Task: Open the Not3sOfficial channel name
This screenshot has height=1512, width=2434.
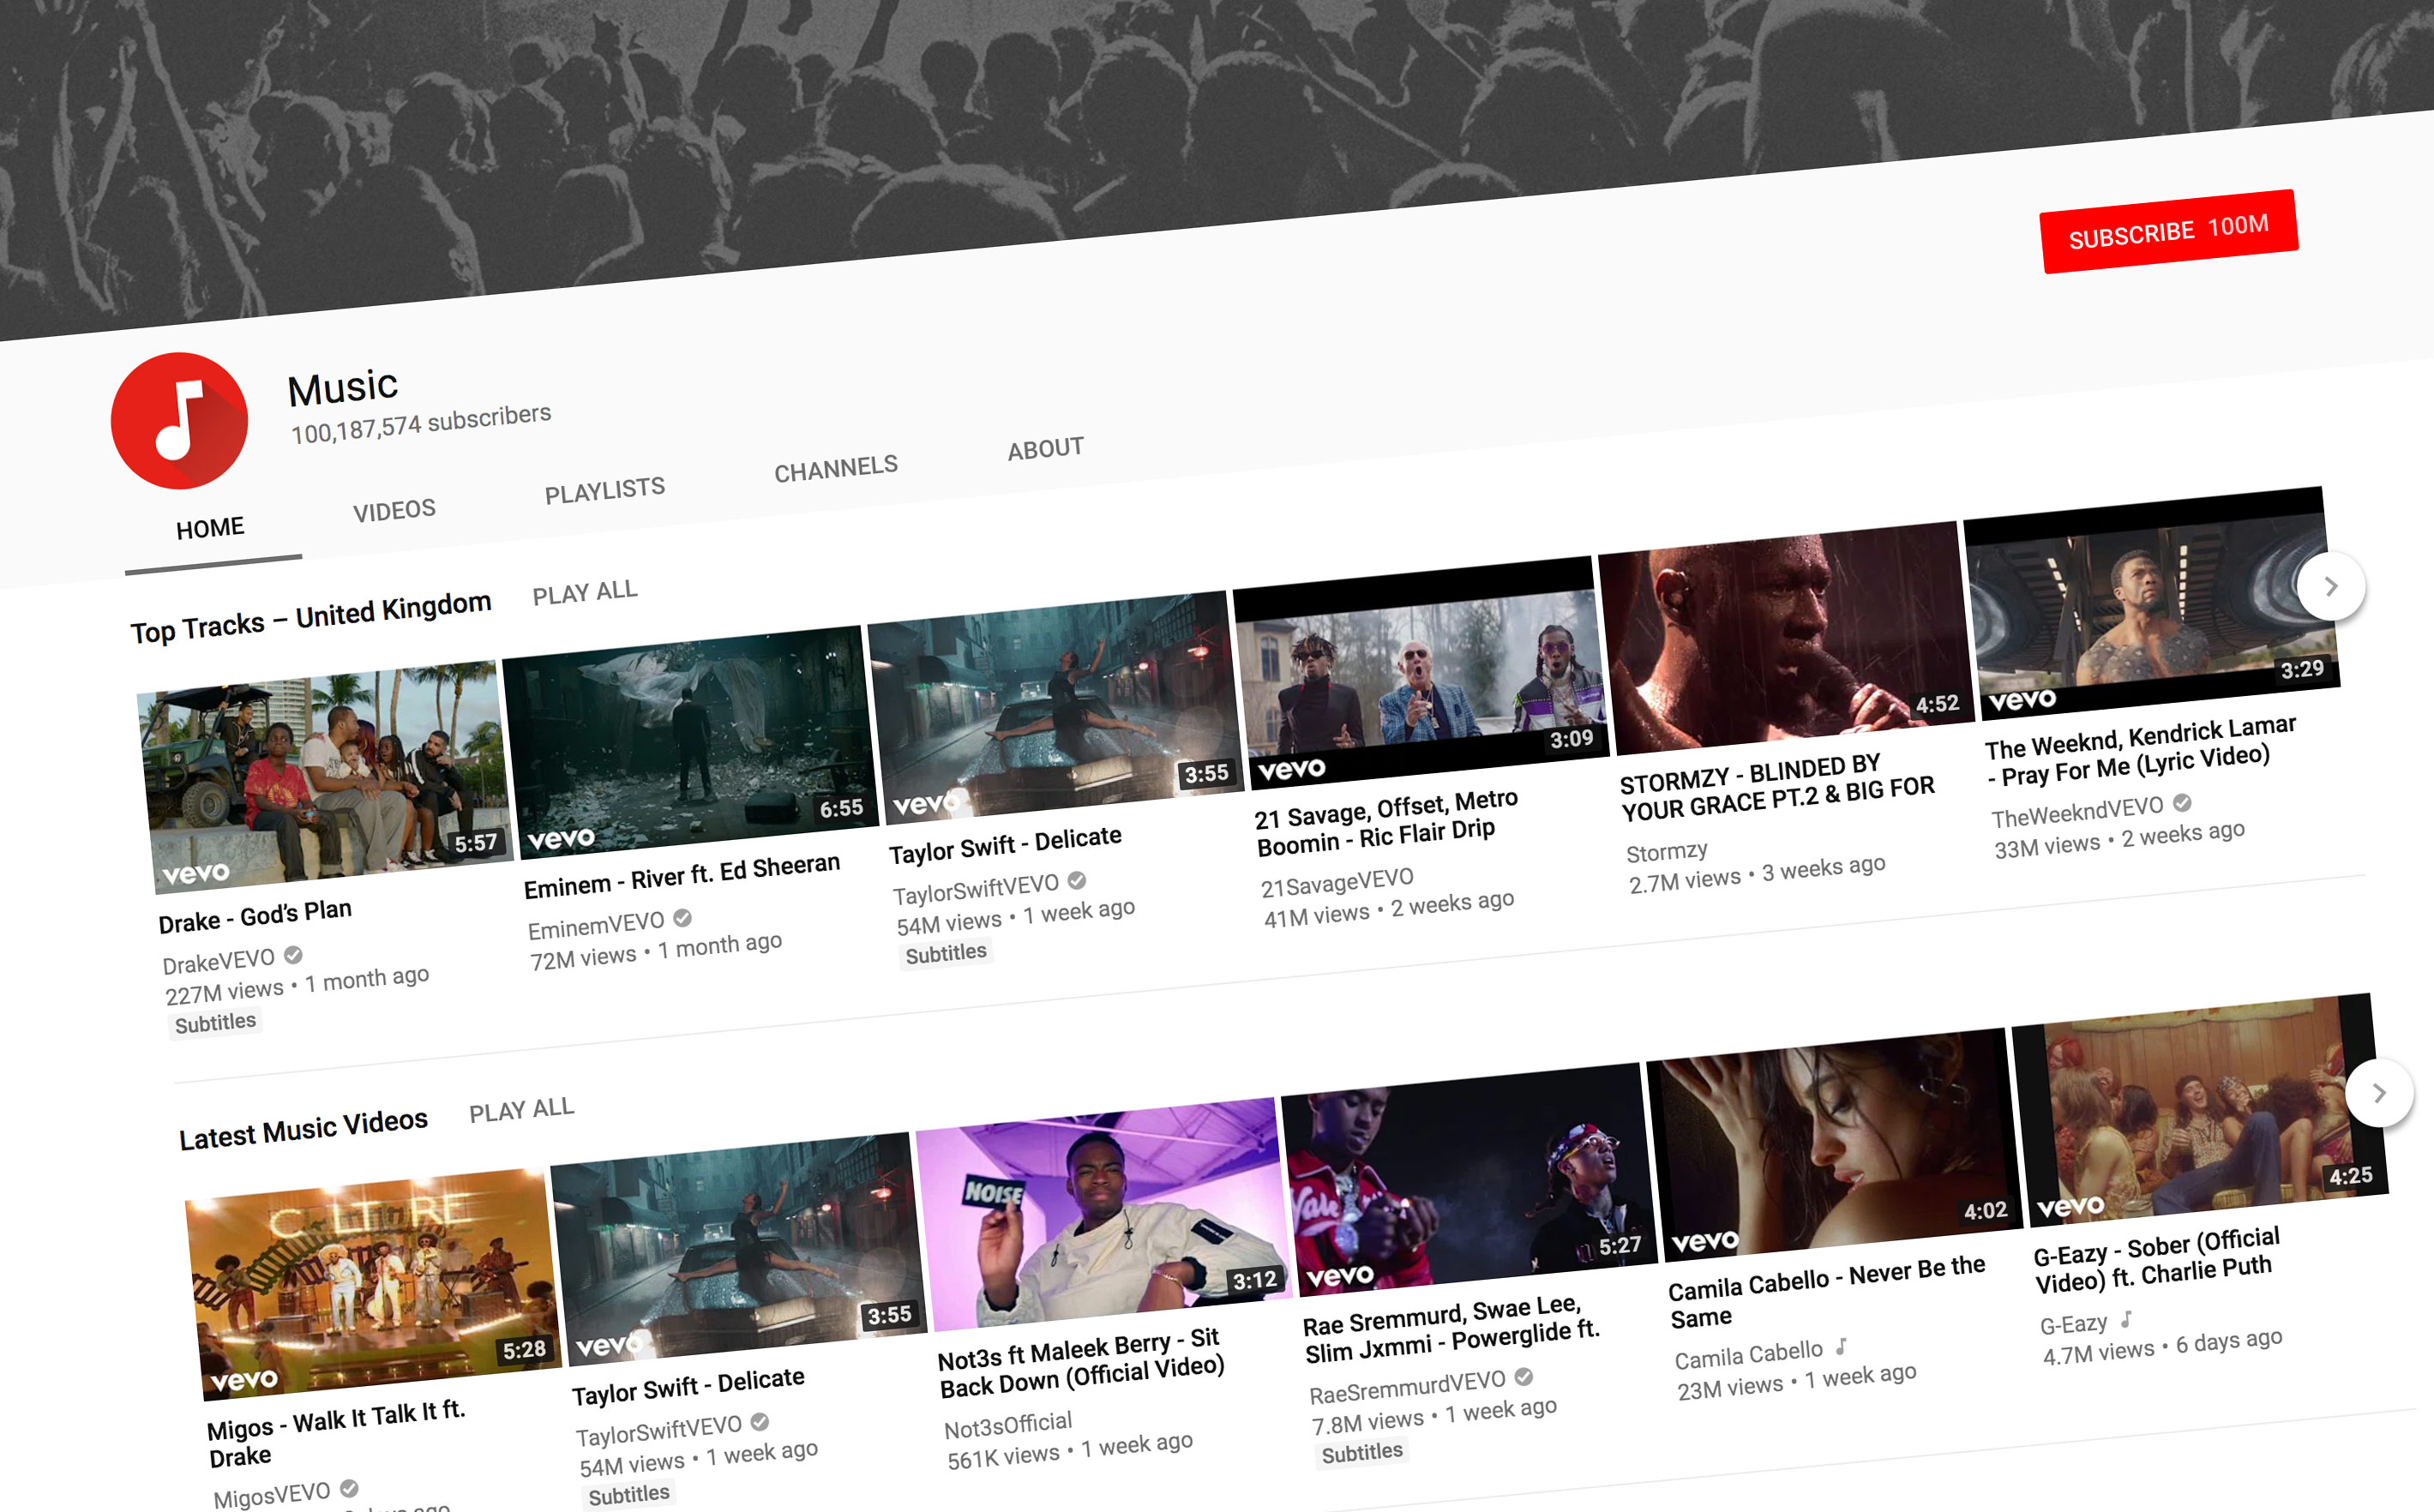Action: tap(1008, 1425)
